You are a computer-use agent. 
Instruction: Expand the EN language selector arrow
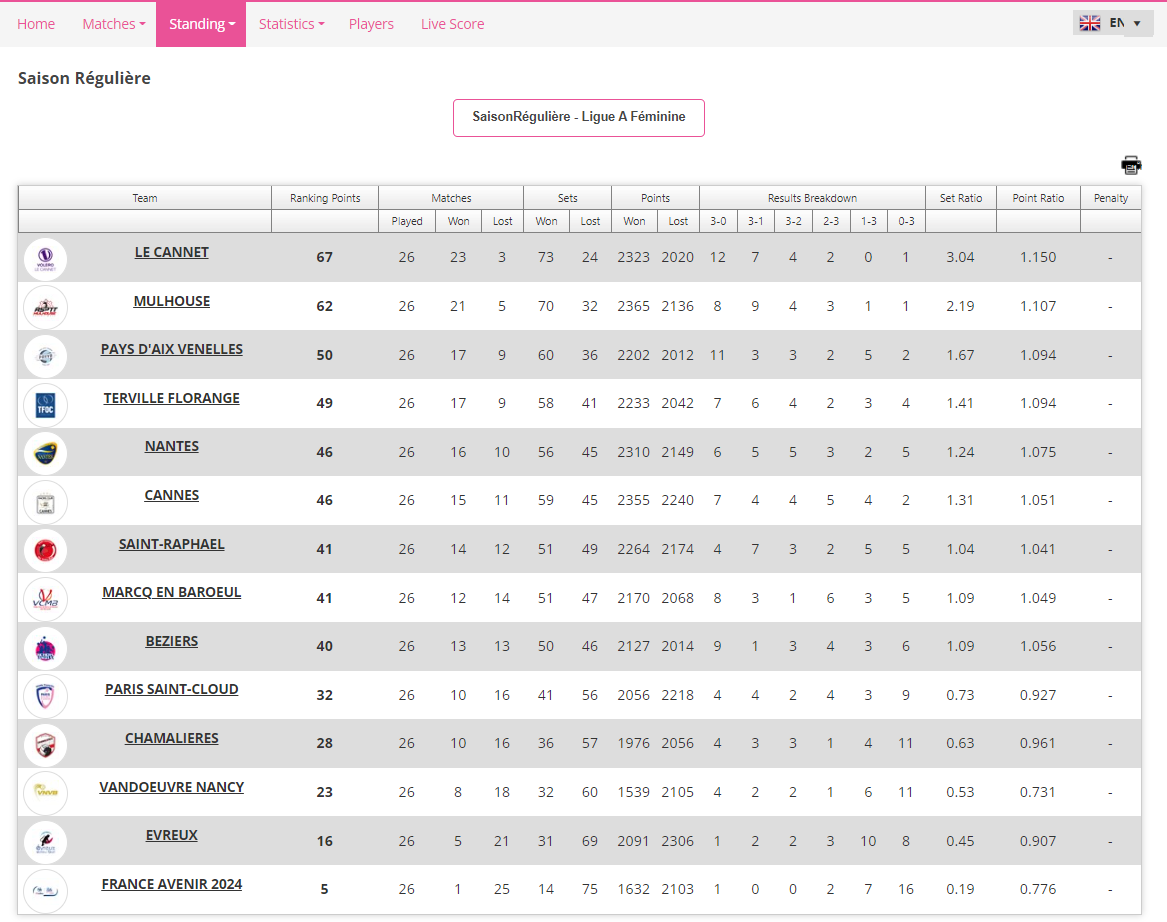[x=1136, y=23]
